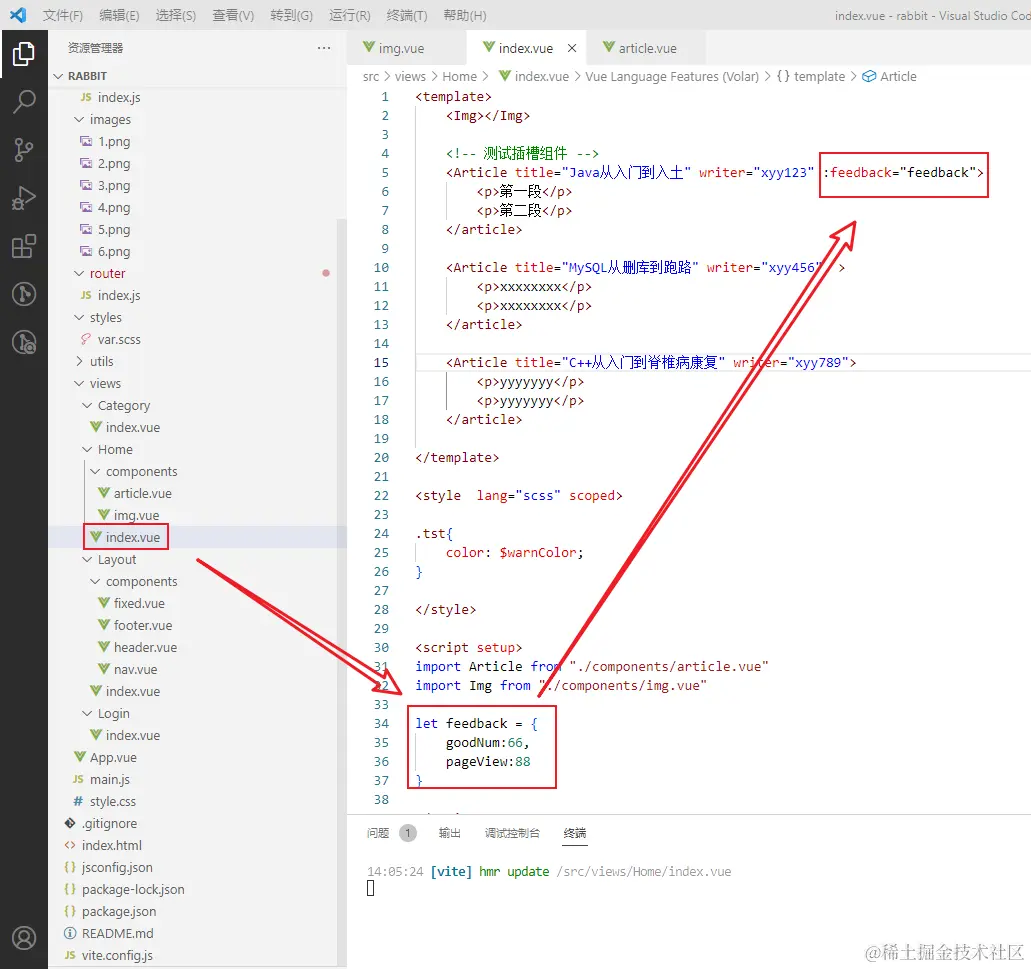Close the index.vue editor tab
This screenshot has height=969, width=1031.
click(572, 48)
